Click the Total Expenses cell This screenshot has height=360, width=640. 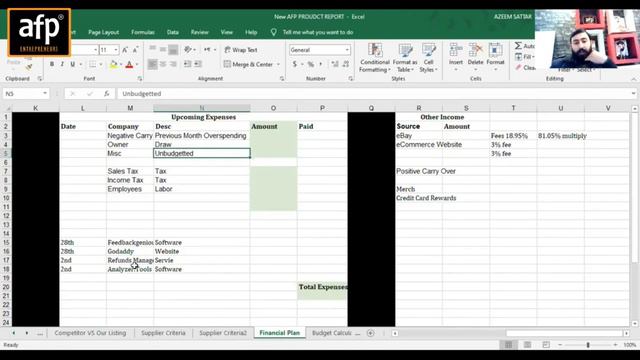(322, 287)
